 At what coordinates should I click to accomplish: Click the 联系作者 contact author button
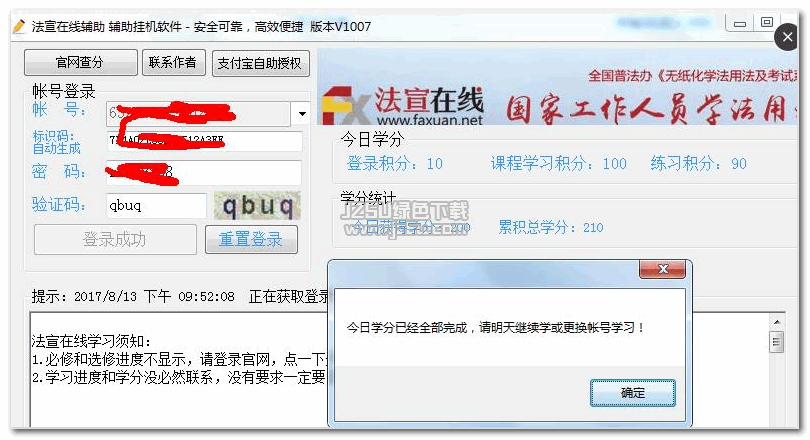[174, 62]
